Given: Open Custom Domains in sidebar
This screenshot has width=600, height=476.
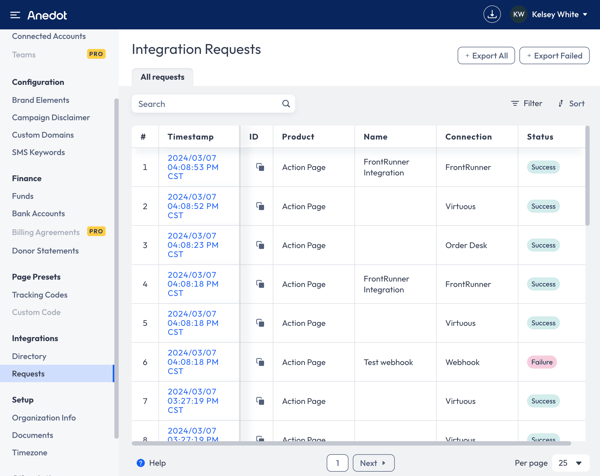Looking at the screenshot, I should (x=43, y=135).
